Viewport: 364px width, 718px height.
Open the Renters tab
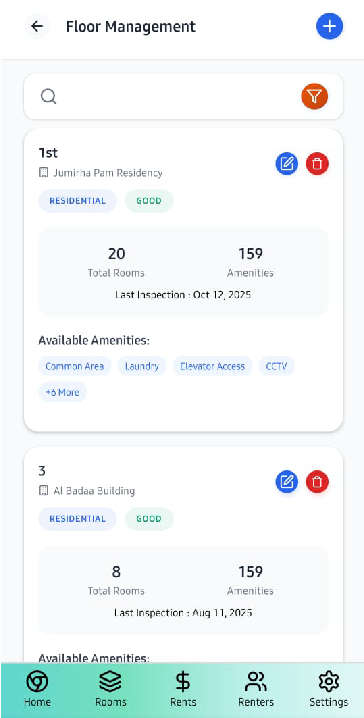(x=255, y=690)
